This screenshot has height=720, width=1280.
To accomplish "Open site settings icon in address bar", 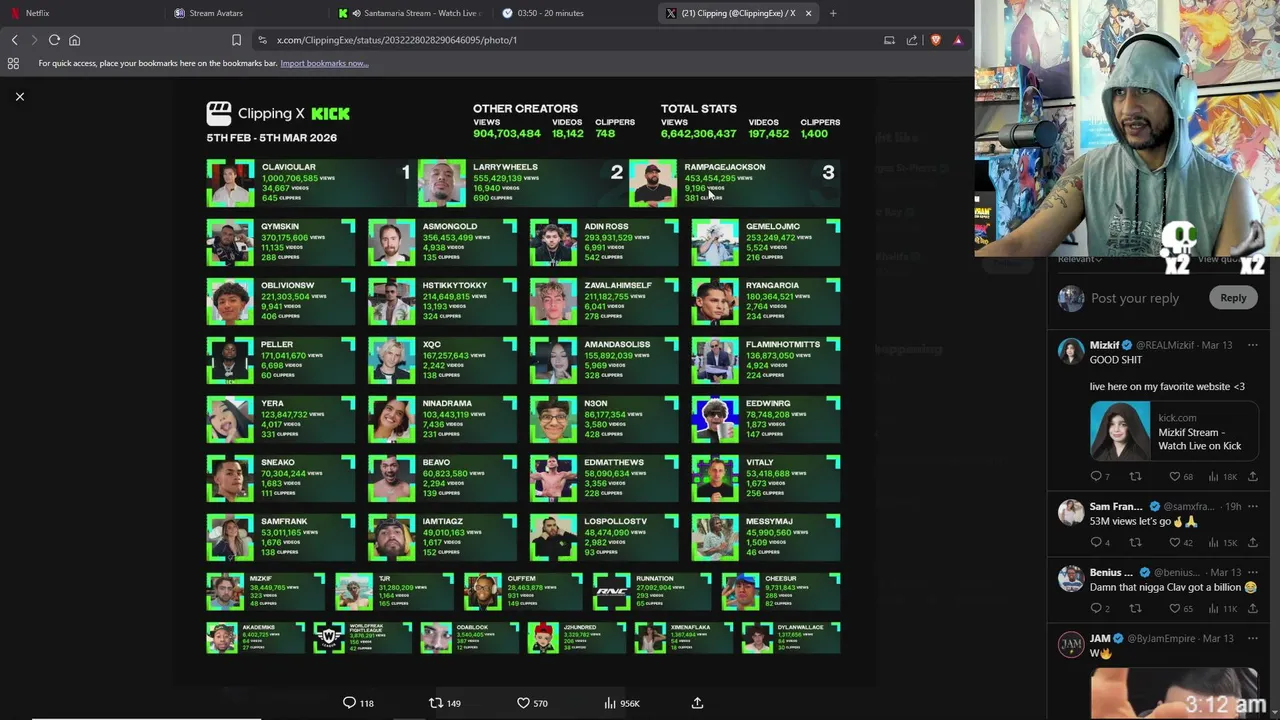I will coord(262,40).
